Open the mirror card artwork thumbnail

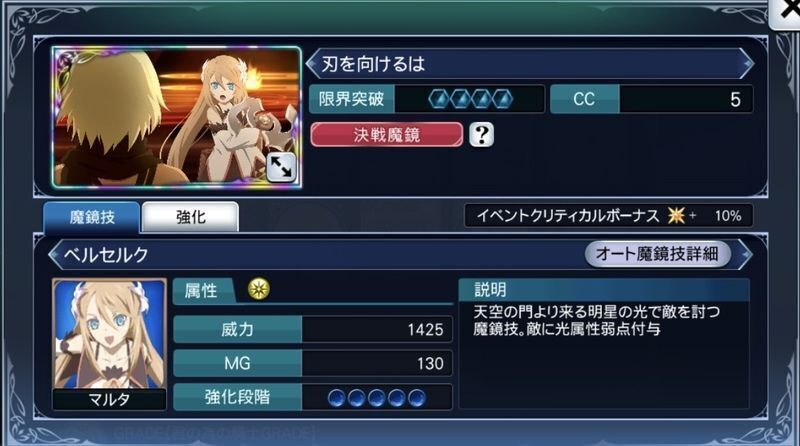click(x=177, y=117)
